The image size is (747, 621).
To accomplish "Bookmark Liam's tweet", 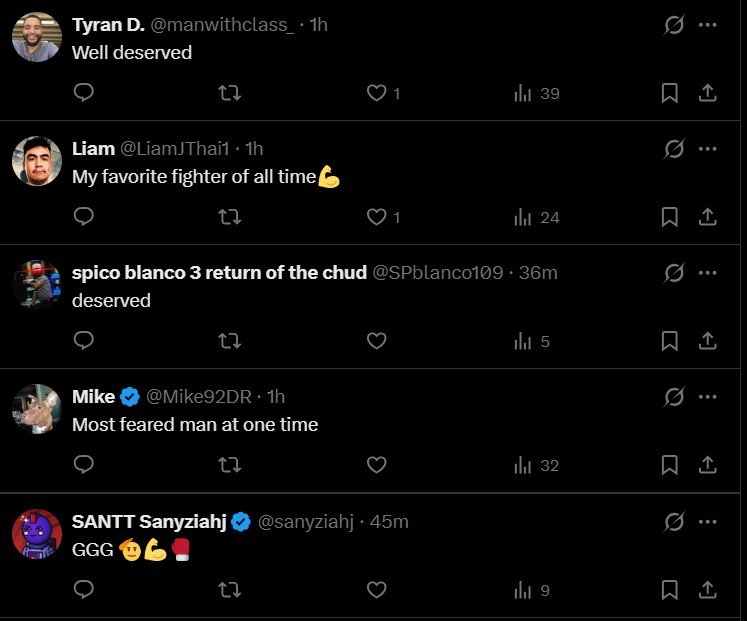I will tap(670, 217).
